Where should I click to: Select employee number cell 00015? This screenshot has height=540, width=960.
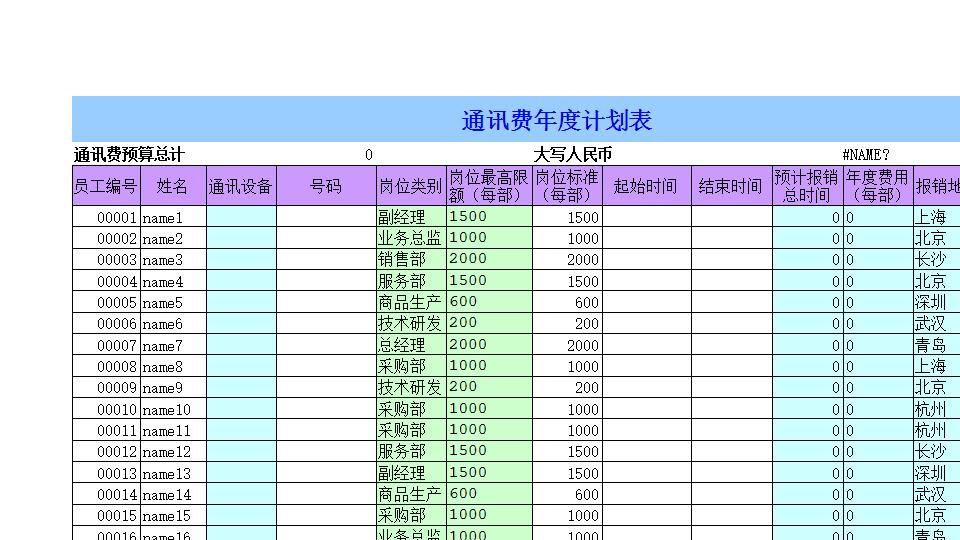107,516
